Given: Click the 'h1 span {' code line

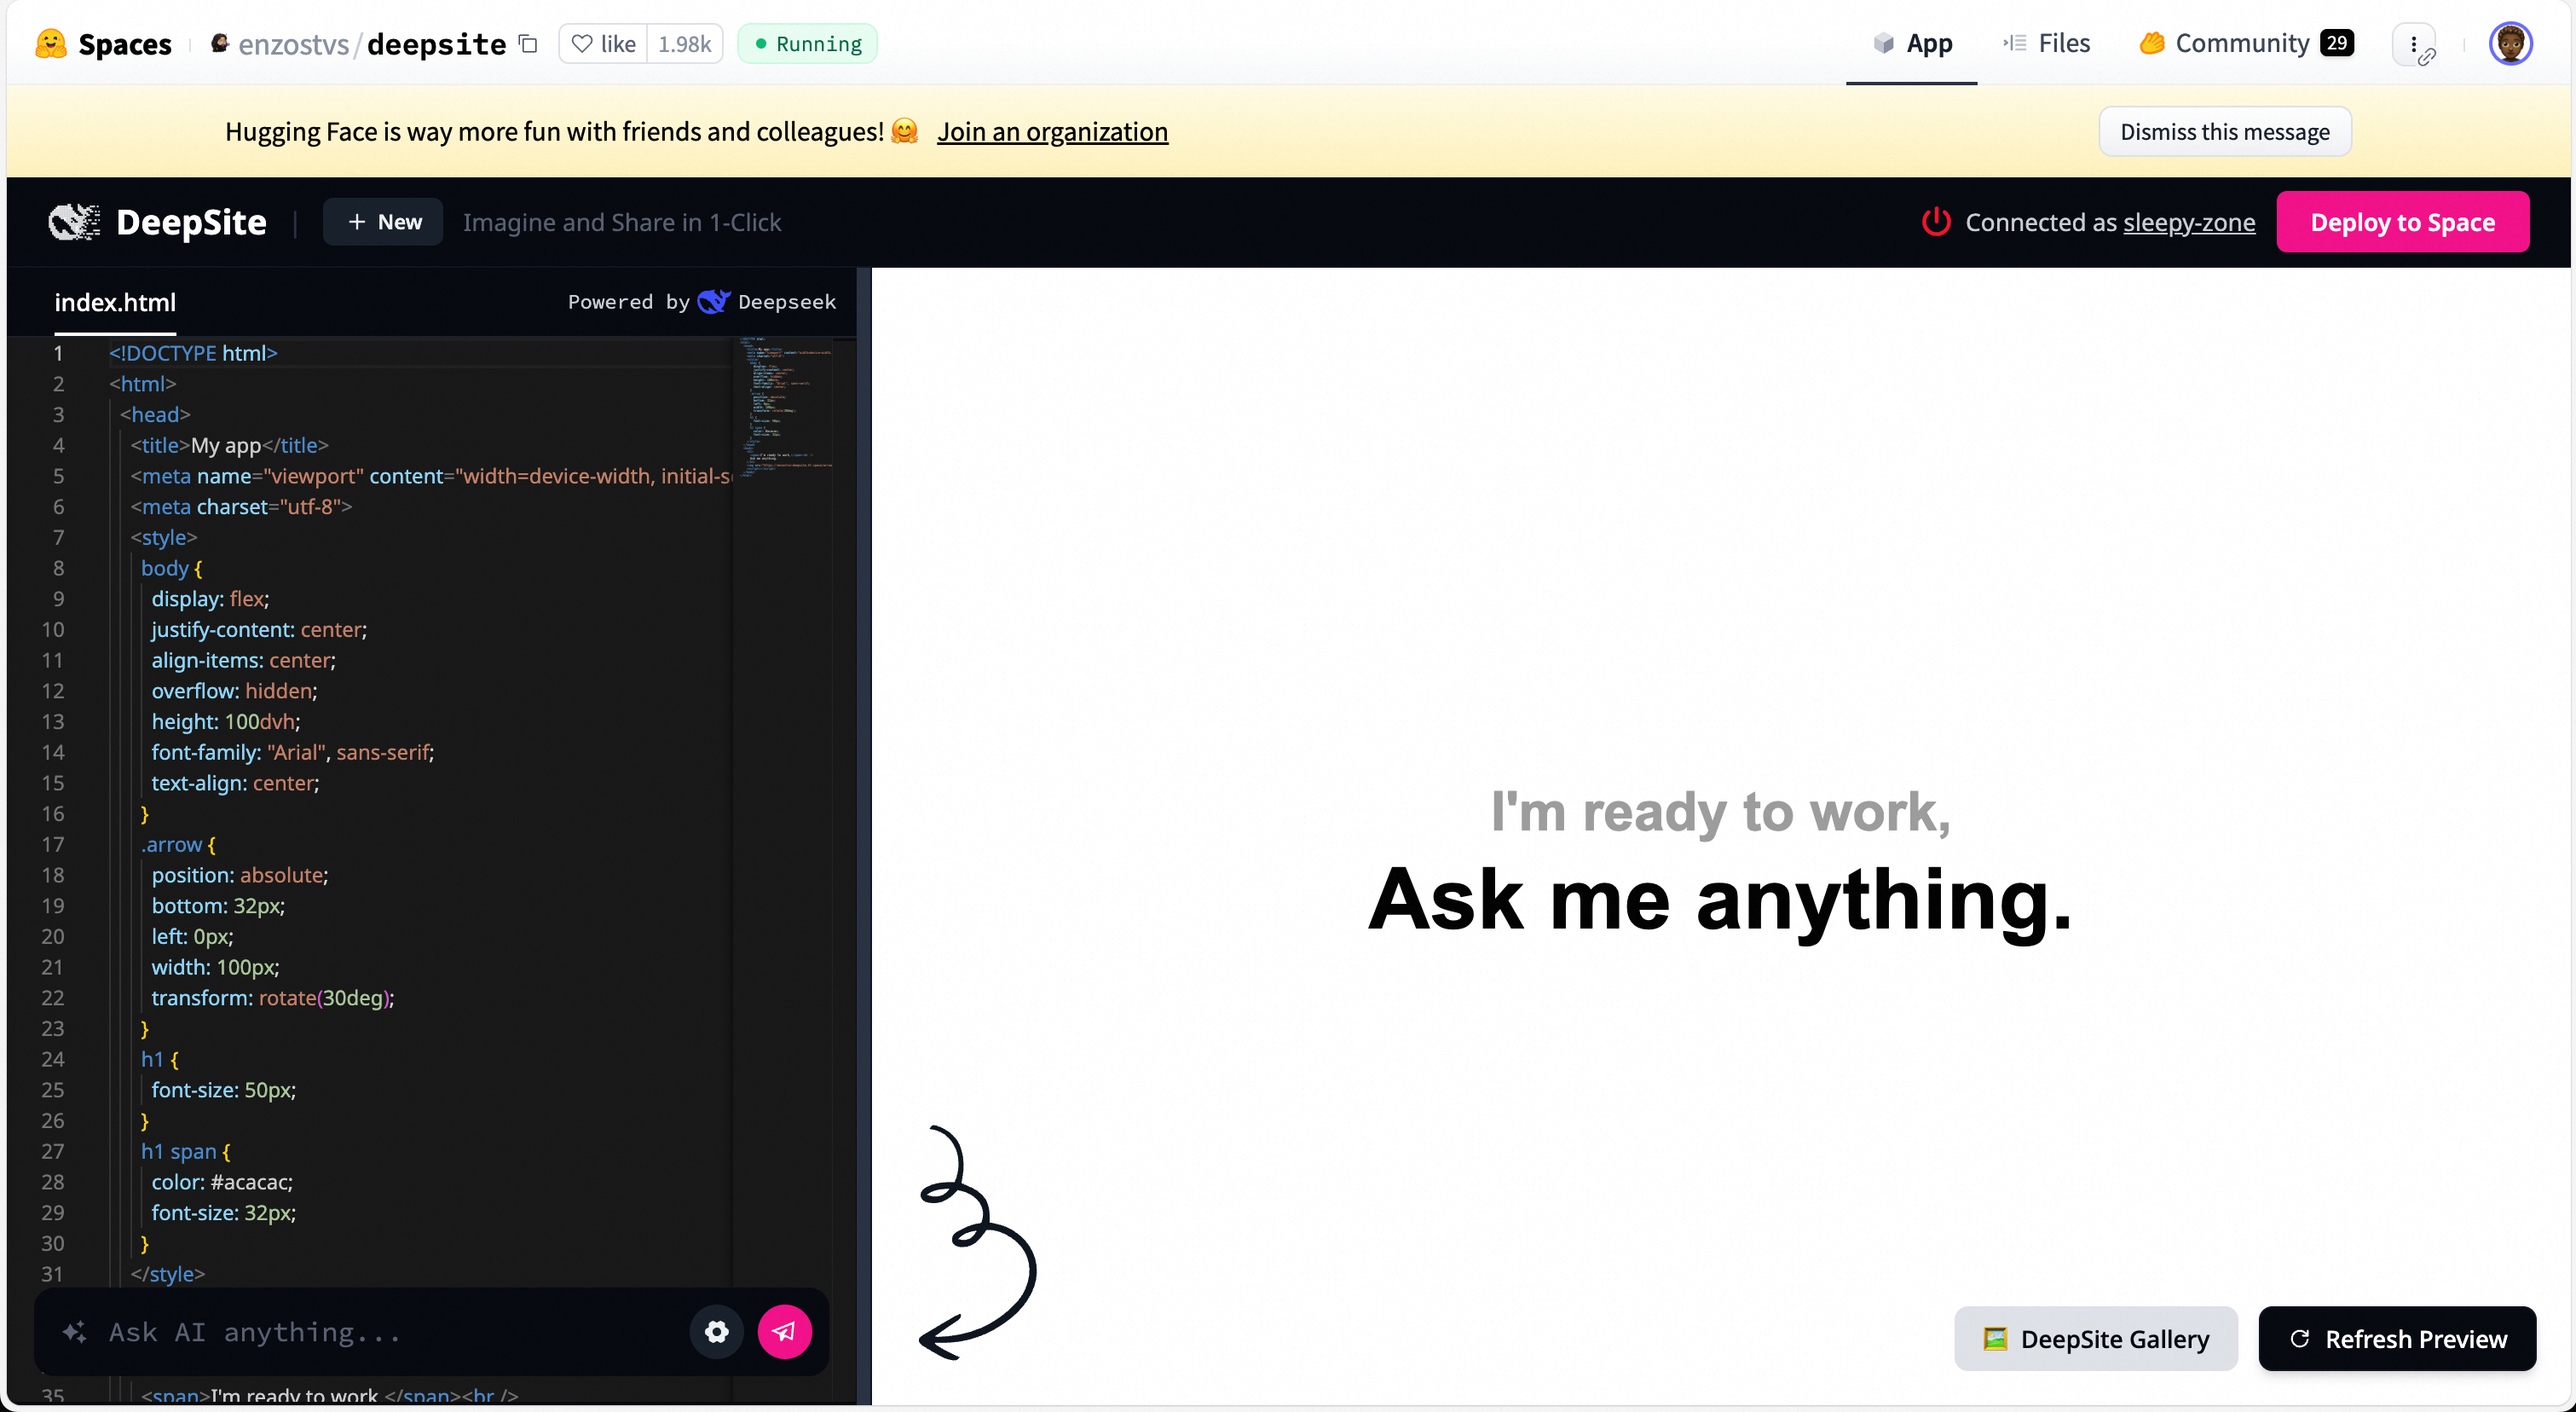Looking at the screenshot, I should tap(185, 1152).
